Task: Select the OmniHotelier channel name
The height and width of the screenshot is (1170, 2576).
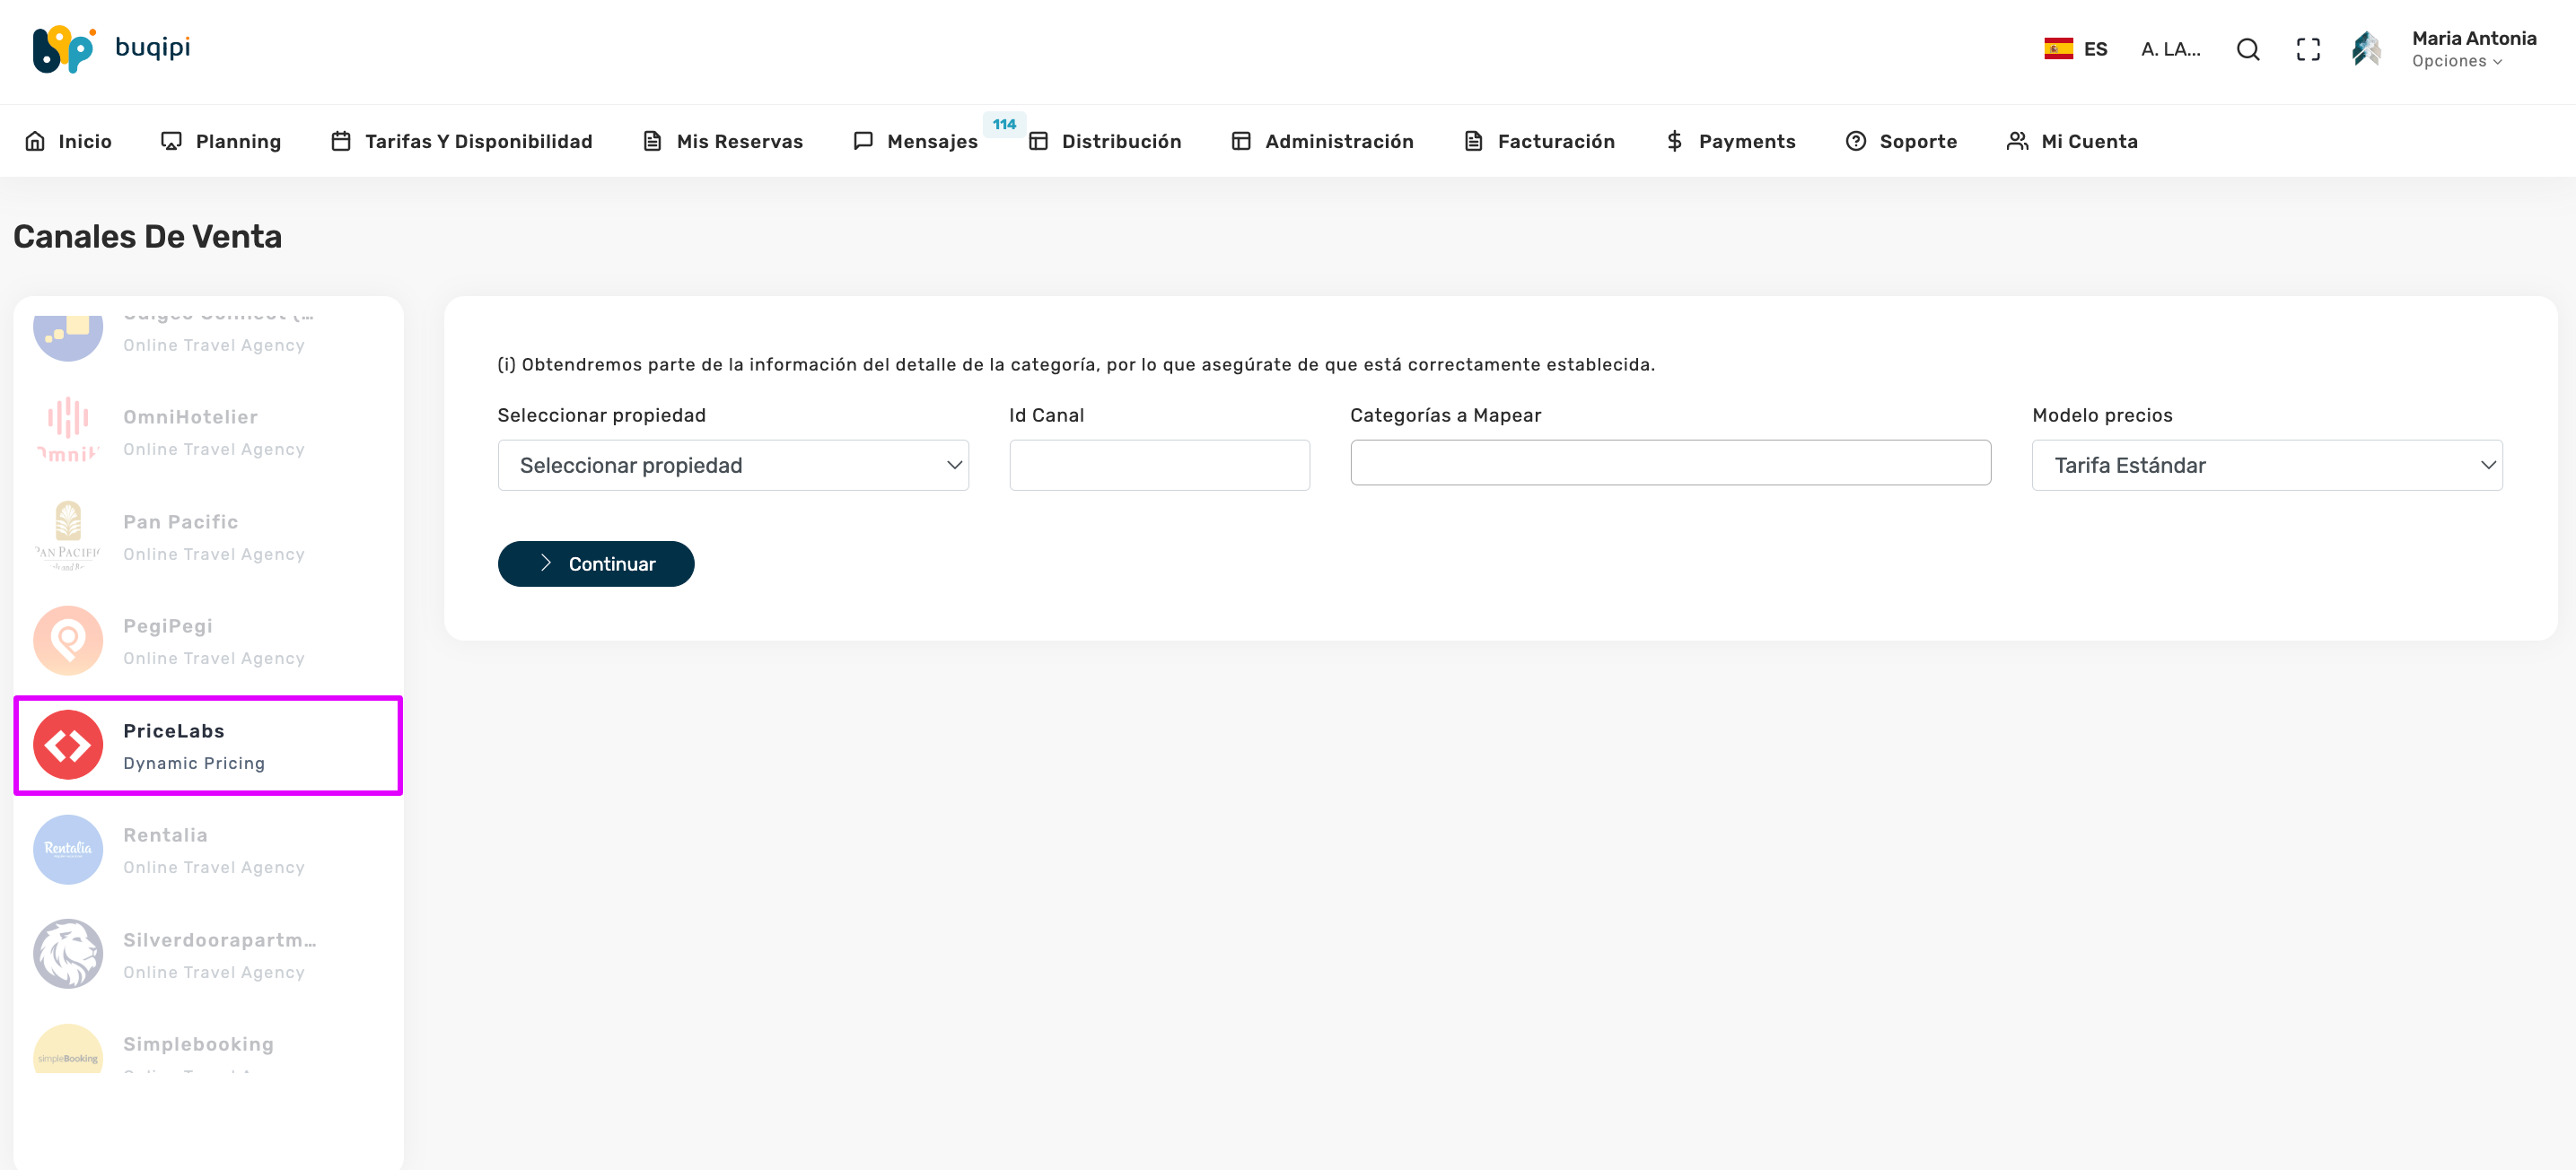Action: pos(190,417)
